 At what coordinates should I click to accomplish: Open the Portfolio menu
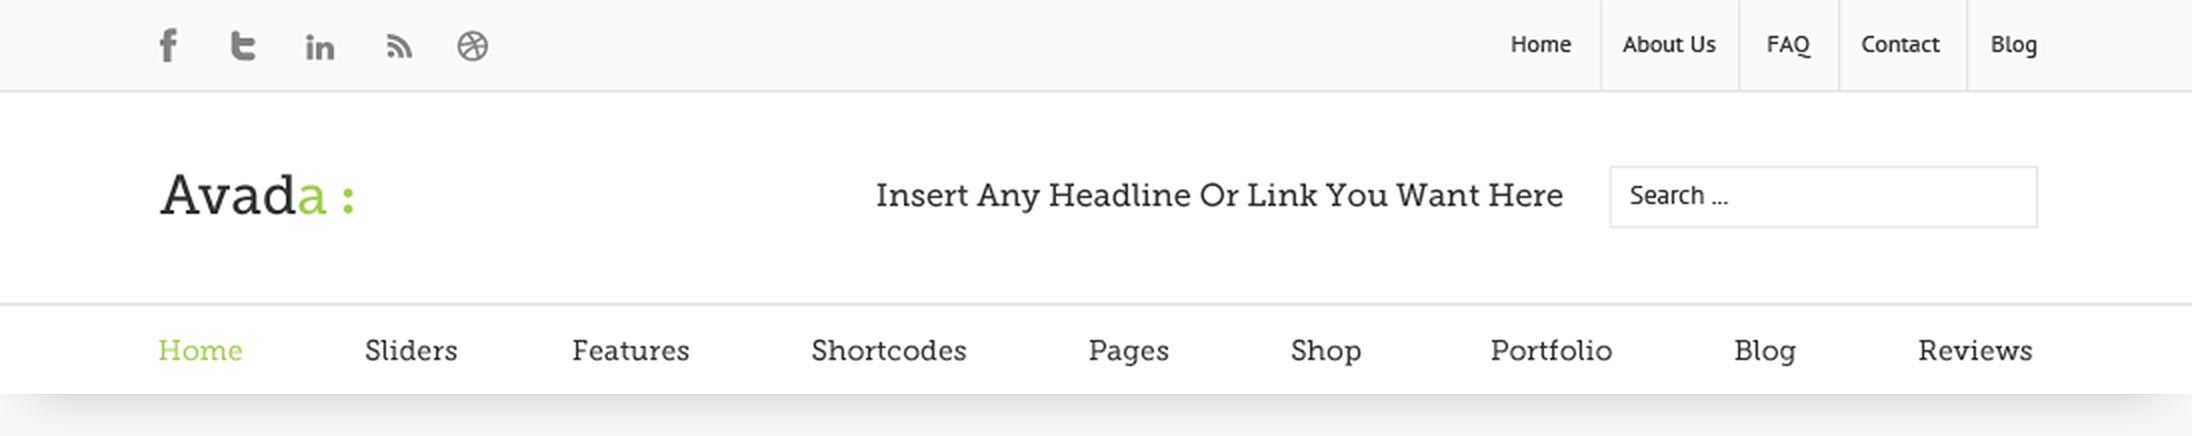(x=1551, y=351)
